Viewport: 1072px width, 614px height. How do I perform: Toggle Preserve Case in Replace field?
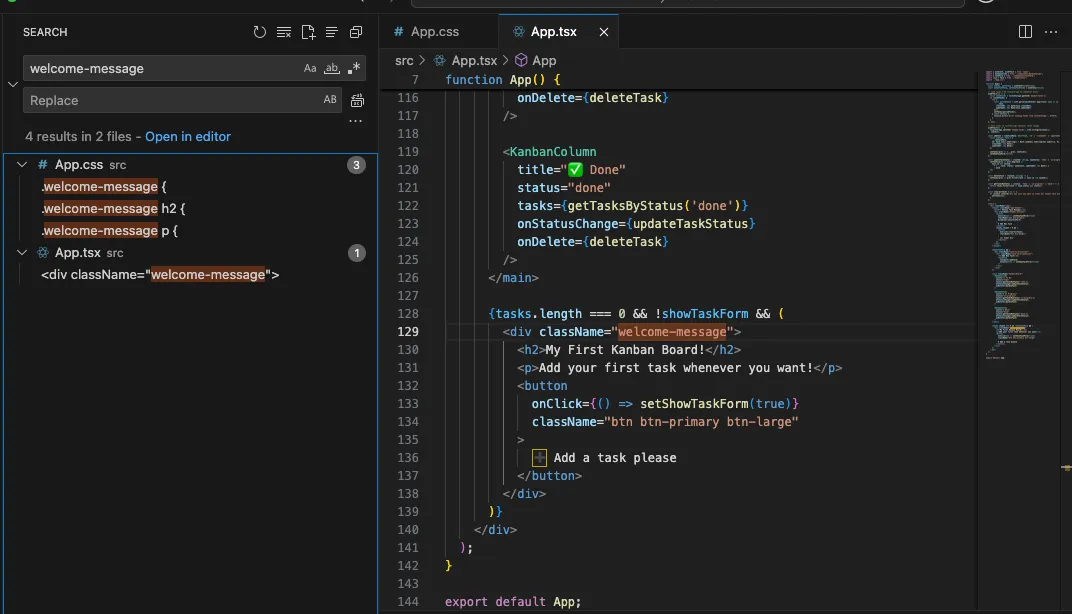330,100
